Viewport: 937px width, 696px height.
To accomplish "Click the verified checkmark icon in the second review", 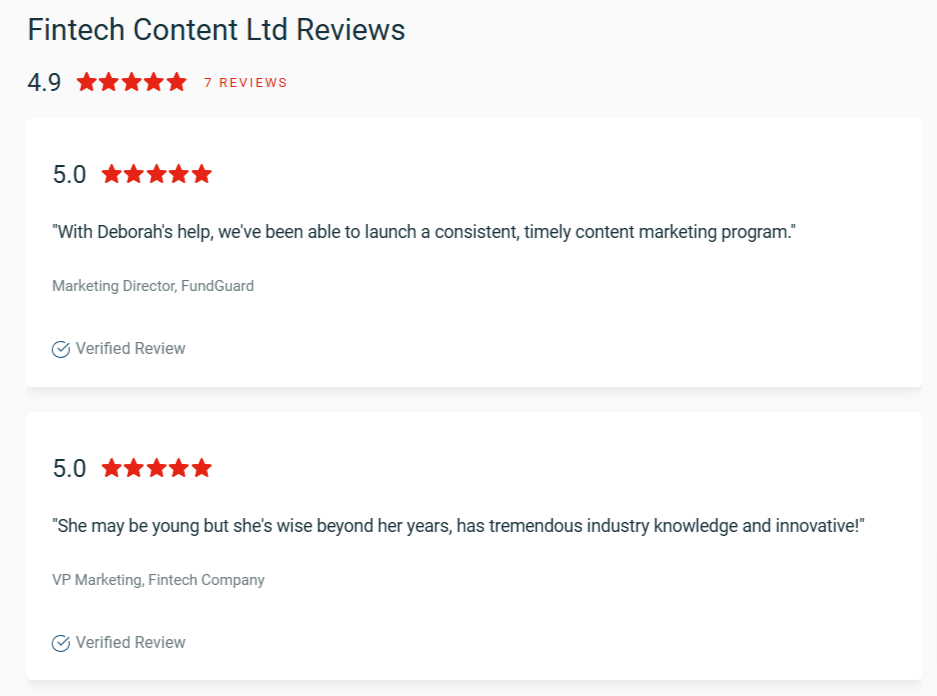I will [60, 643].
